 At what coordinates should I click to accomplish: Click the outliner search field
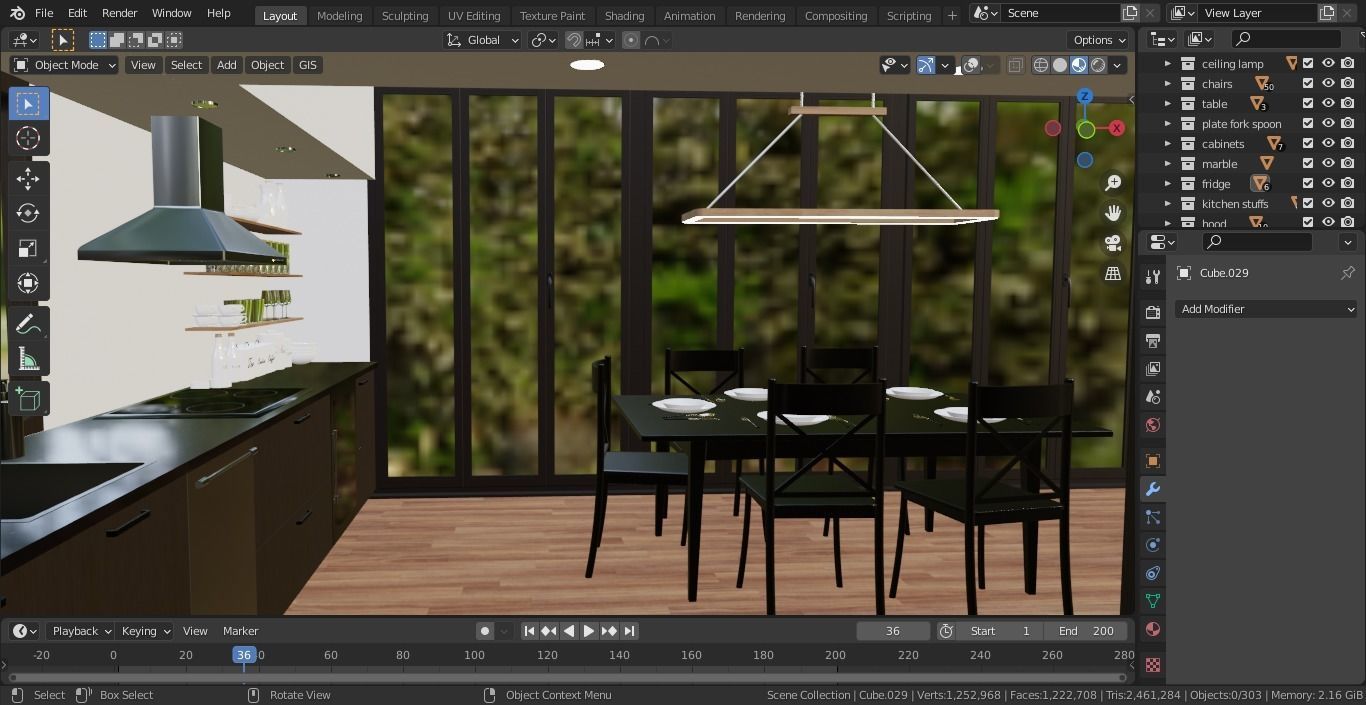pyautogui.click(x=1286, y=39)
